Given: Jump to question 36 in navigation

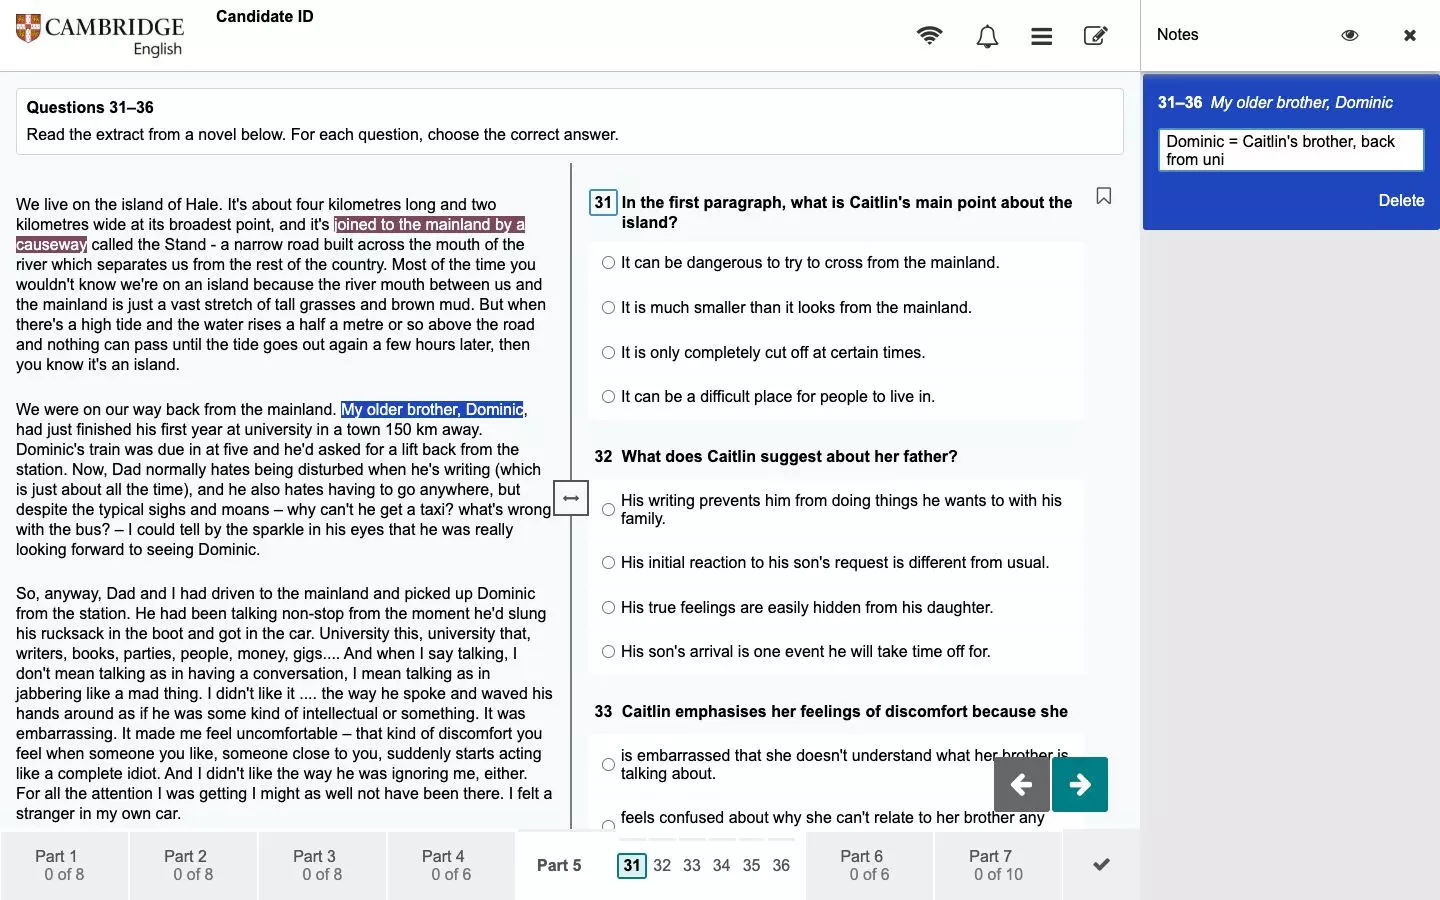Looking at the screenshot, I should point(782,866).
